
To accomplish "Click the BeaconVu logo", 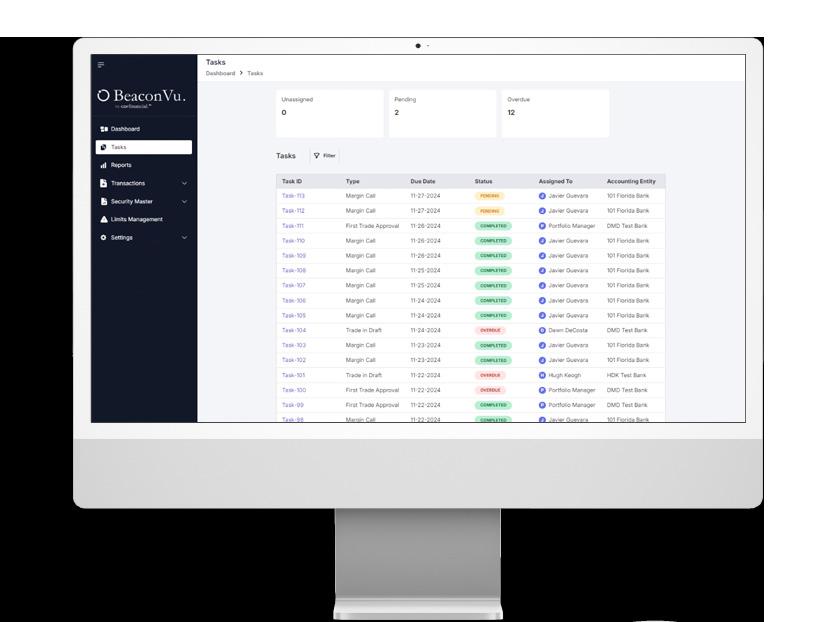I will (142, 98).
